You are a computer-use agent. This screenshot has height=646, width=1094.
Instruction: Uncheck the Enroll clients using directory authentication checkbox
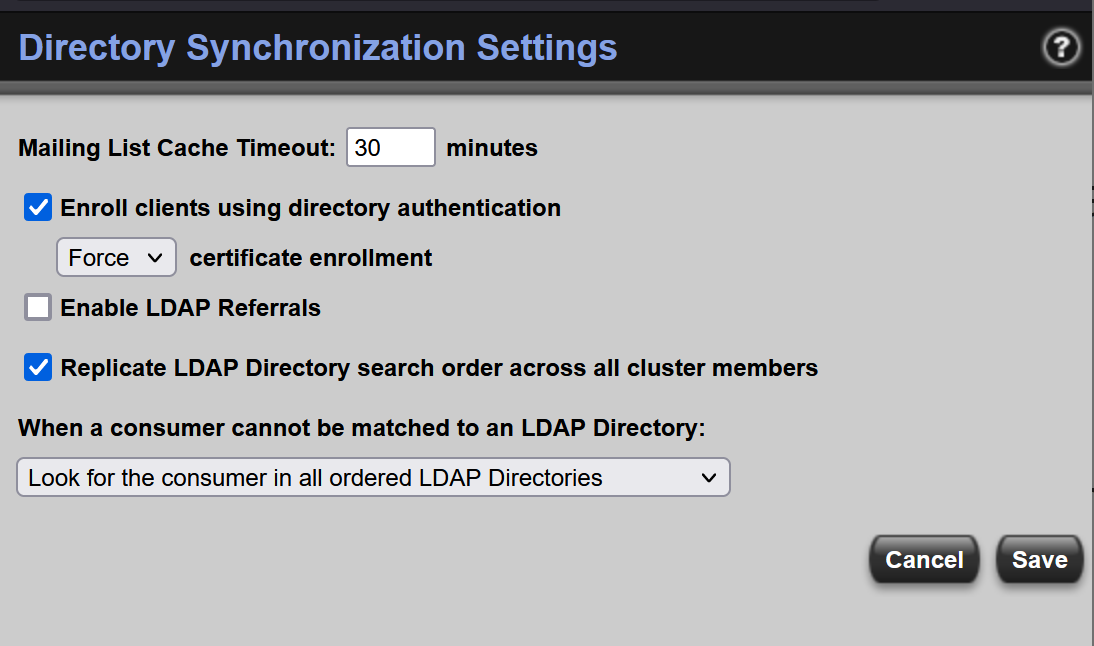[x=38, y=208]
